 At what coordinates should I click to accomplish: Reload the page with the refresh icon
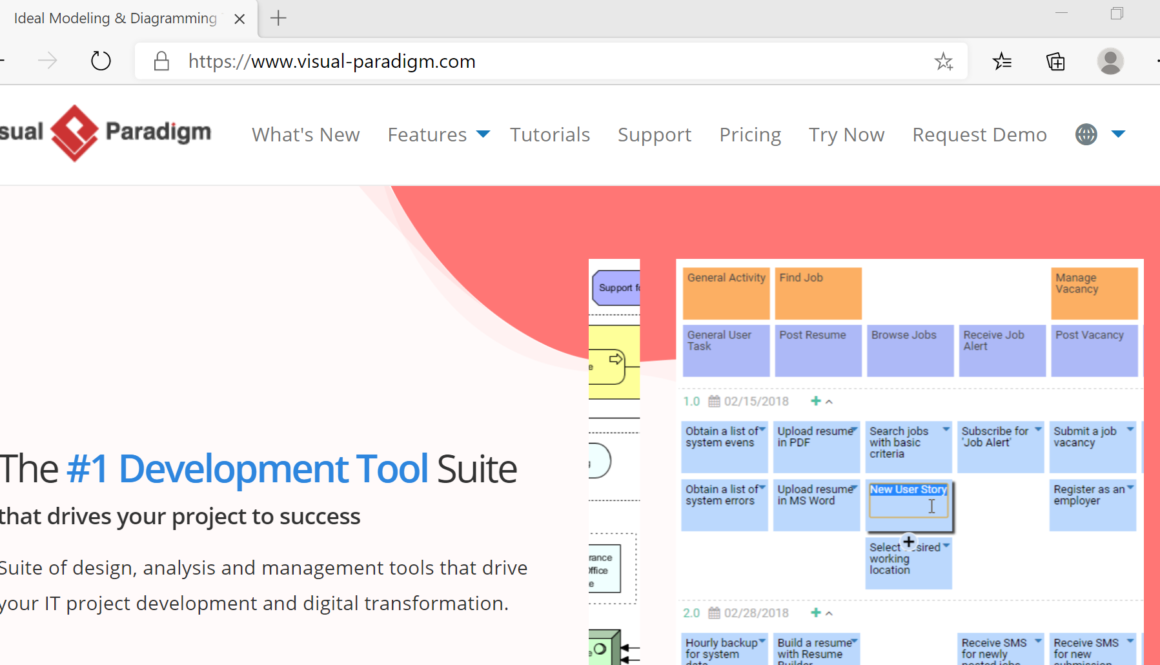[x=101, y=62]
